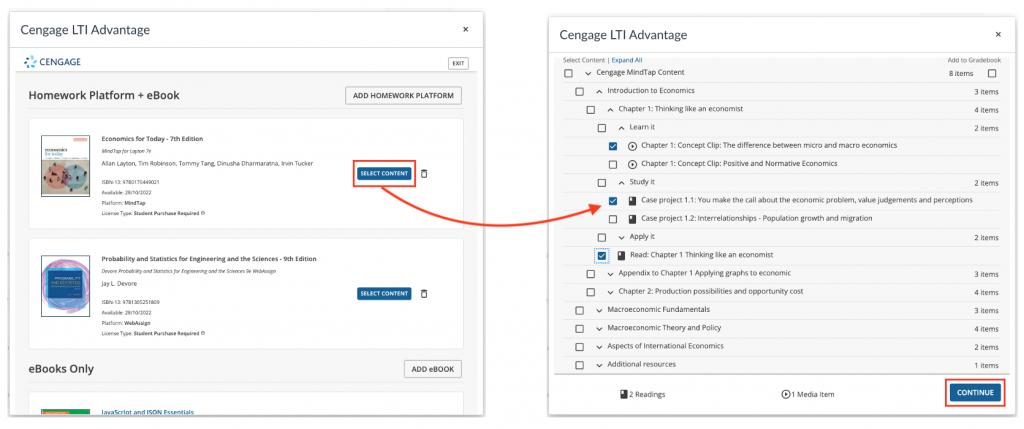Click media play icon for micro and macro Concept Clip
Viewport: 1024px width, 429px height.
point(632,146)
